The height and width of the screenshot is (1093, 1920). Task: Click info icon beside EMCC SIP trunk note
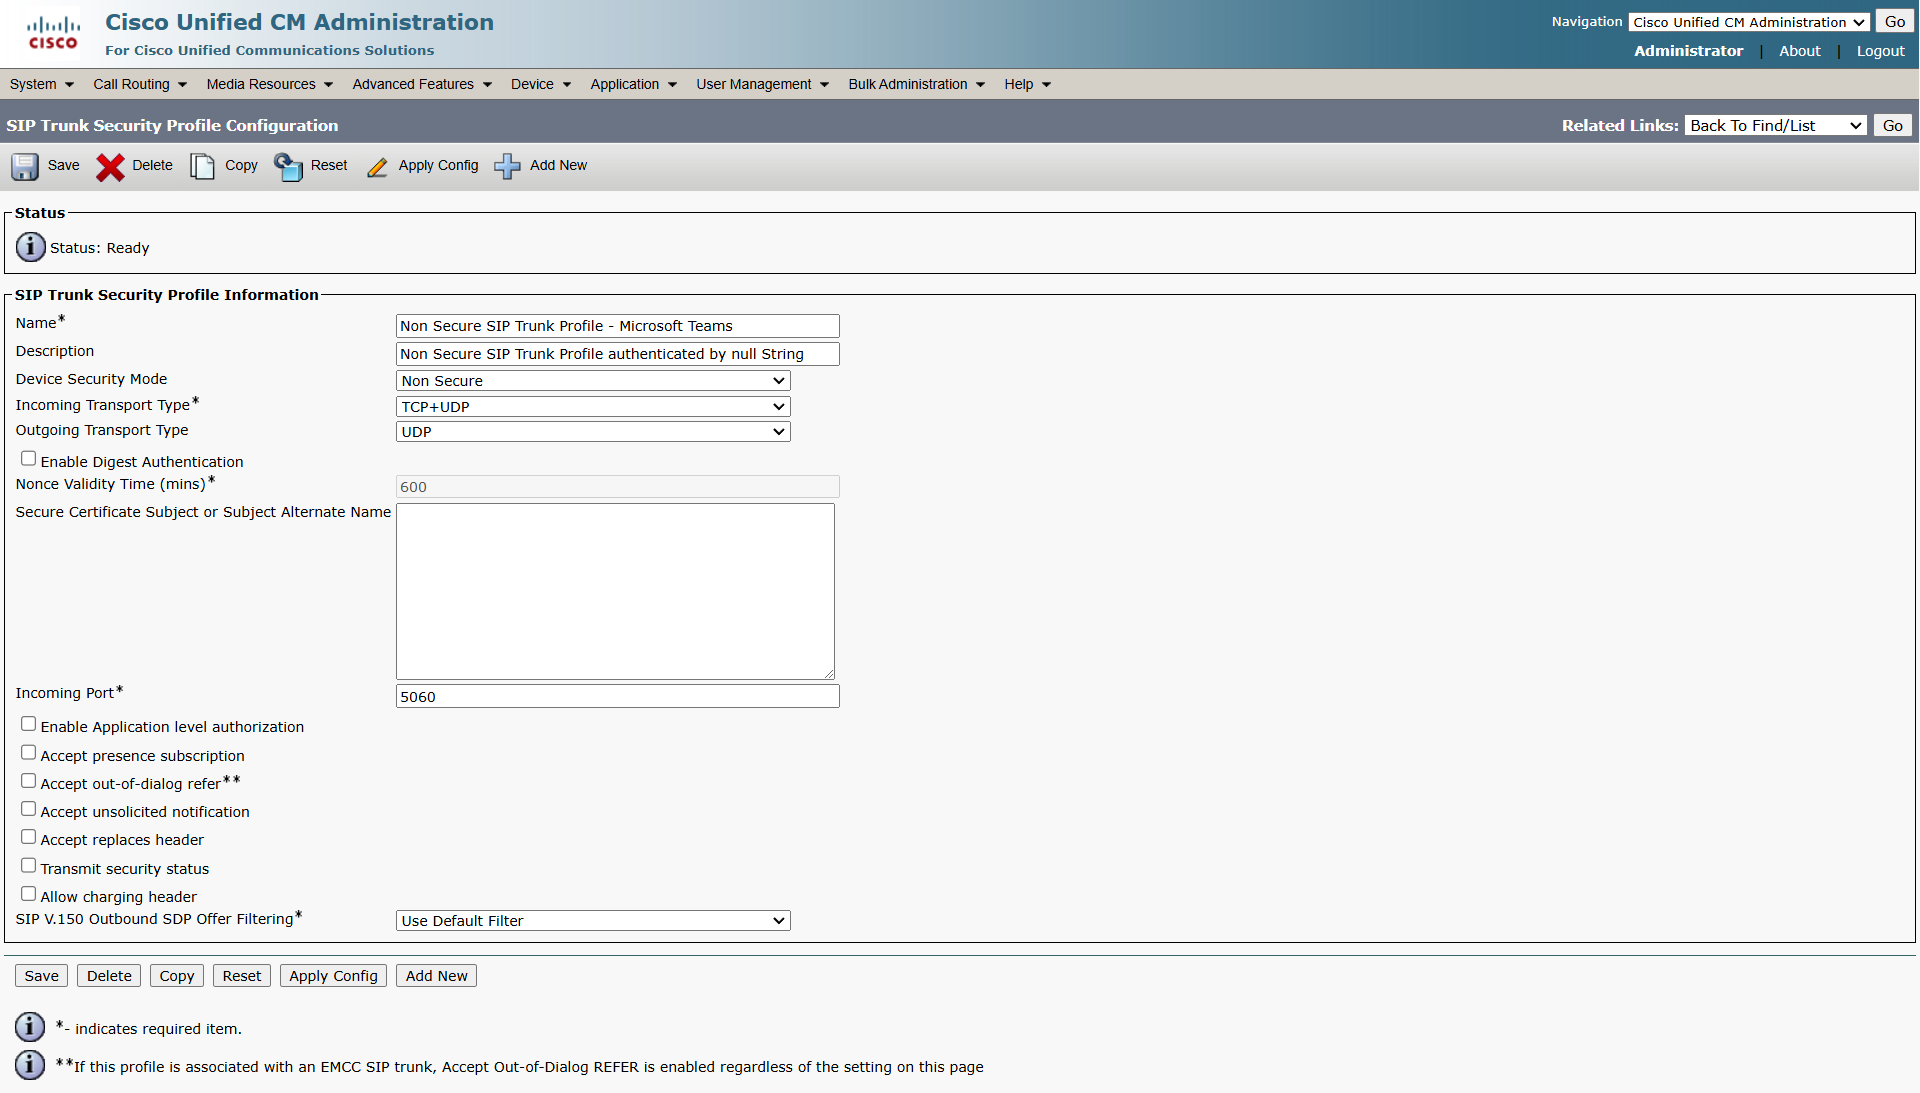pos(30,1065)
